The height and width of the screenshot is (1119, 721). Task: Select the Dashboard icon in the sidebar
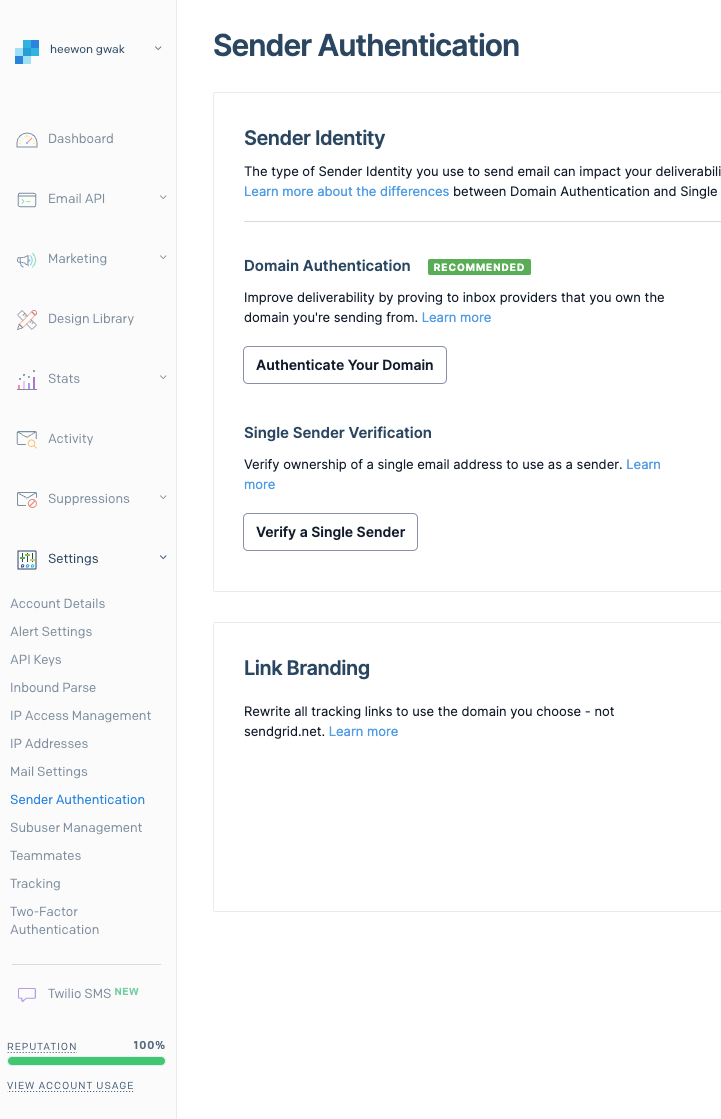[x=27, y=138]
